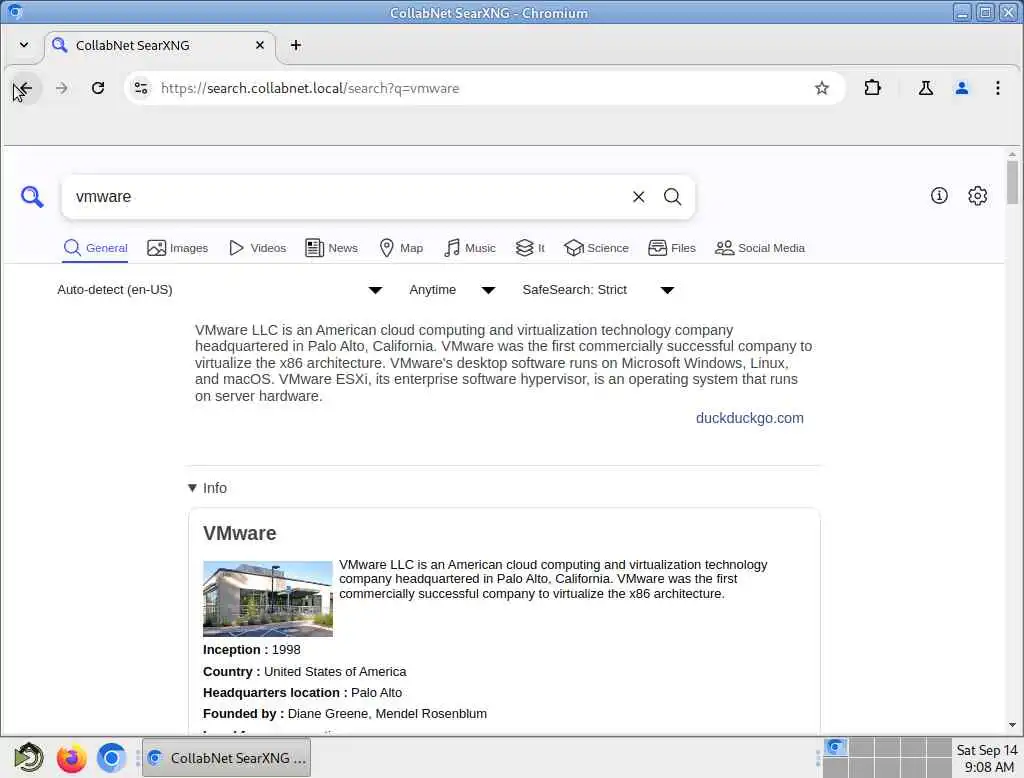Screen dimensions: 1024x778
Task: Open the About info icon
Action: pyautogui.click(x=939, y=195)
